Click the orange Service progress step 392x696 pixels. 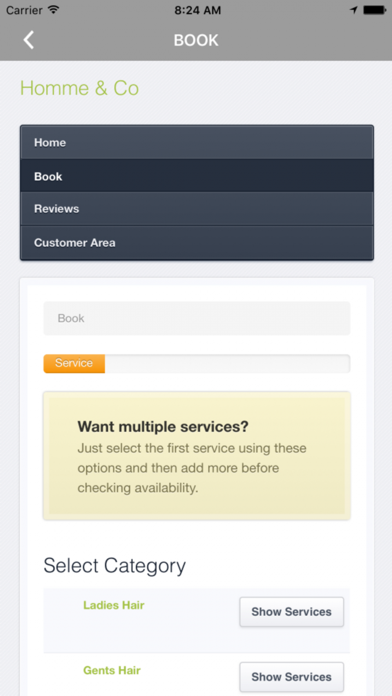tap(74, 363)
